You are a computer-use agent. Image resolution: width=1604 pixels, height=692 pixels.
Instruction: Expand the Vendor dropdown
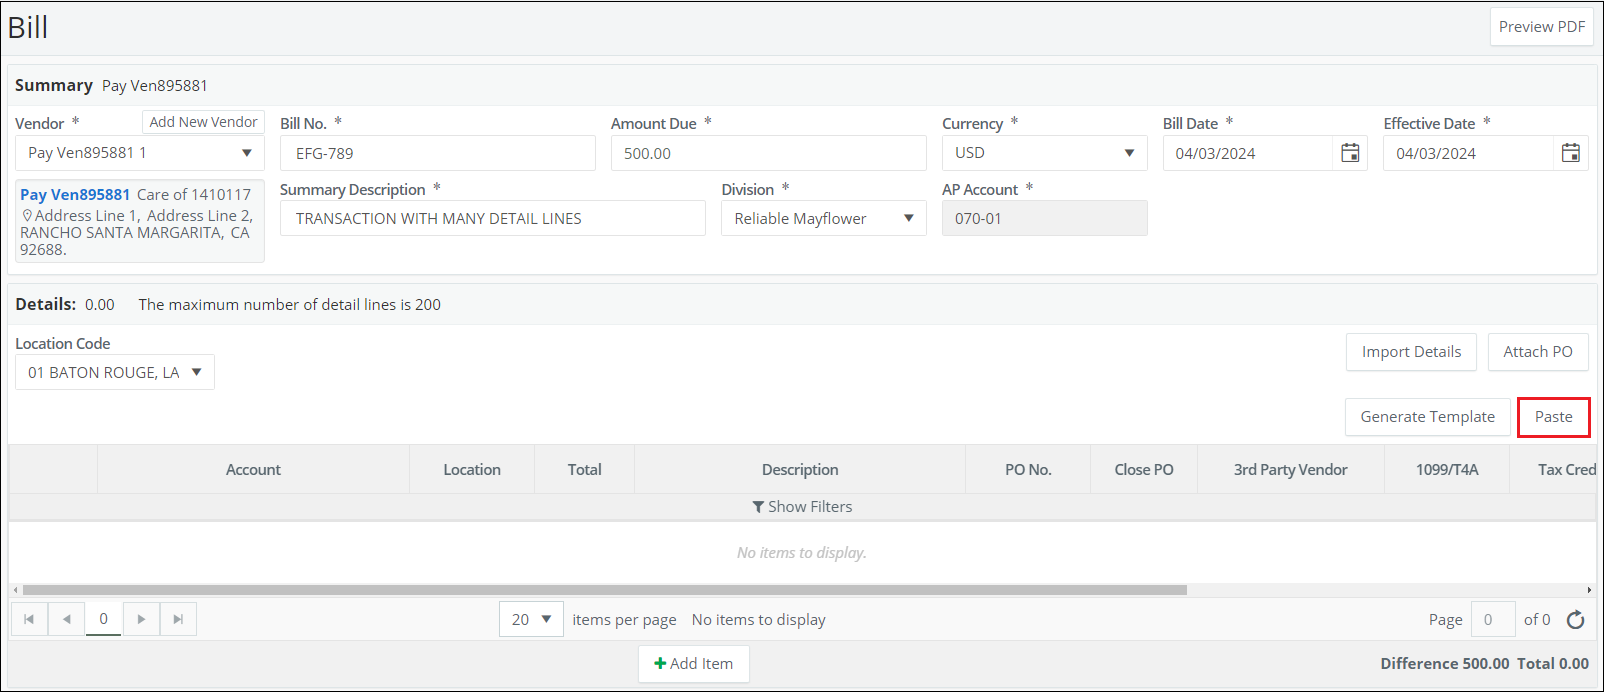tap(246, 153)
